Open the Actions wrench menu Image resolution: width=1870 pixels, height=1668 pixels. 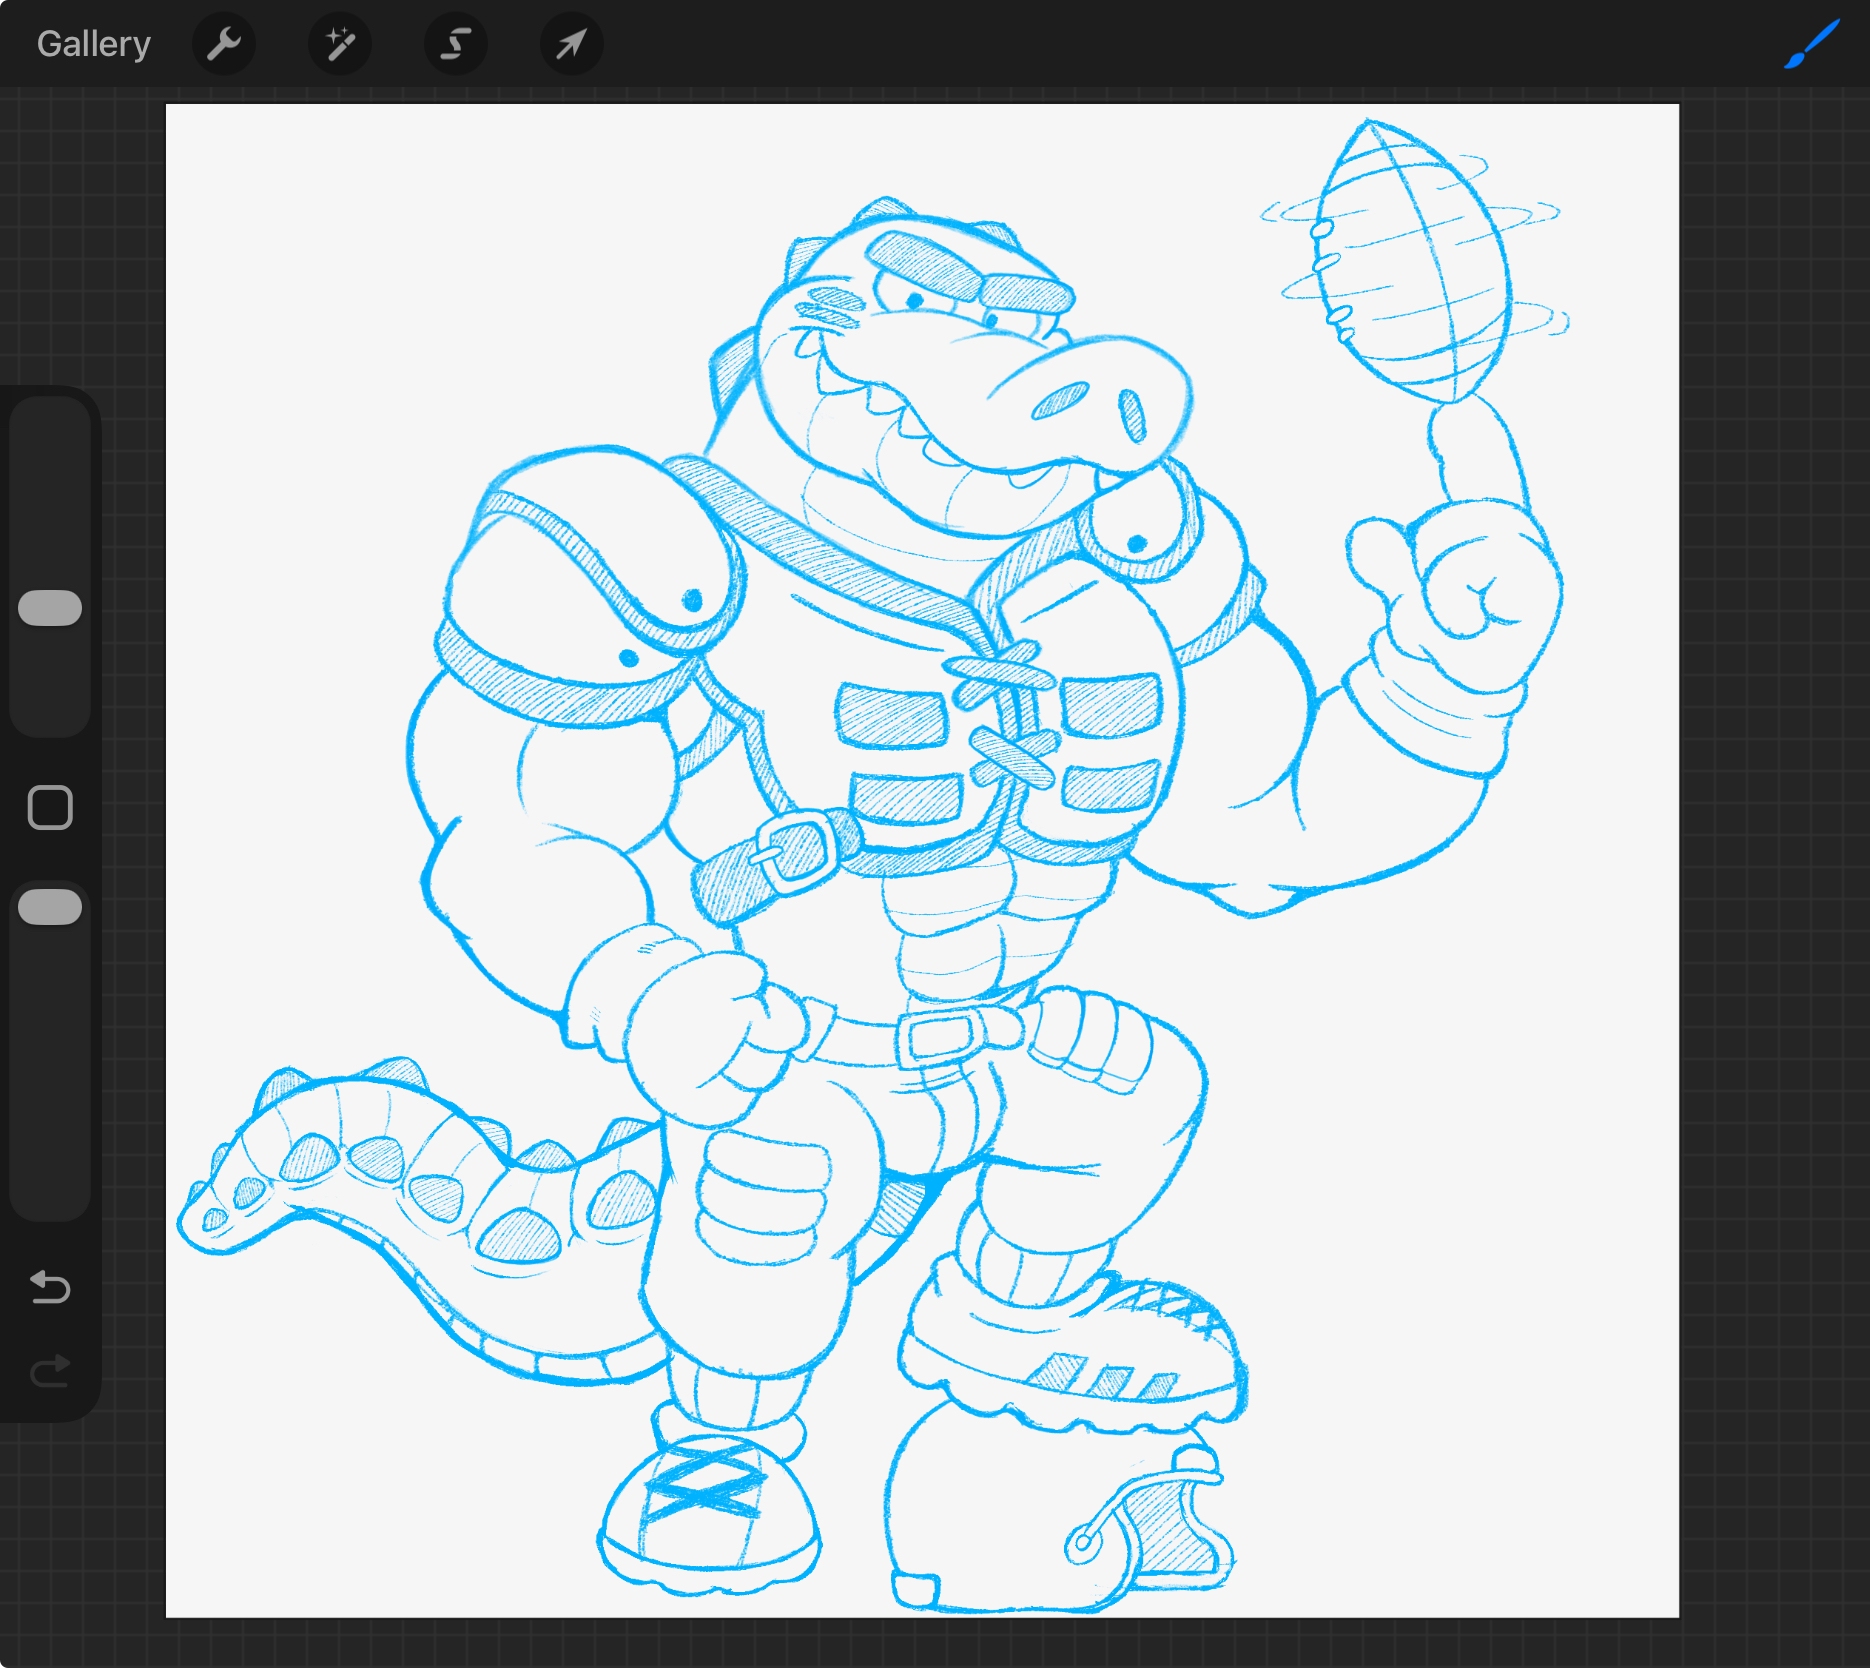[223, 44]
